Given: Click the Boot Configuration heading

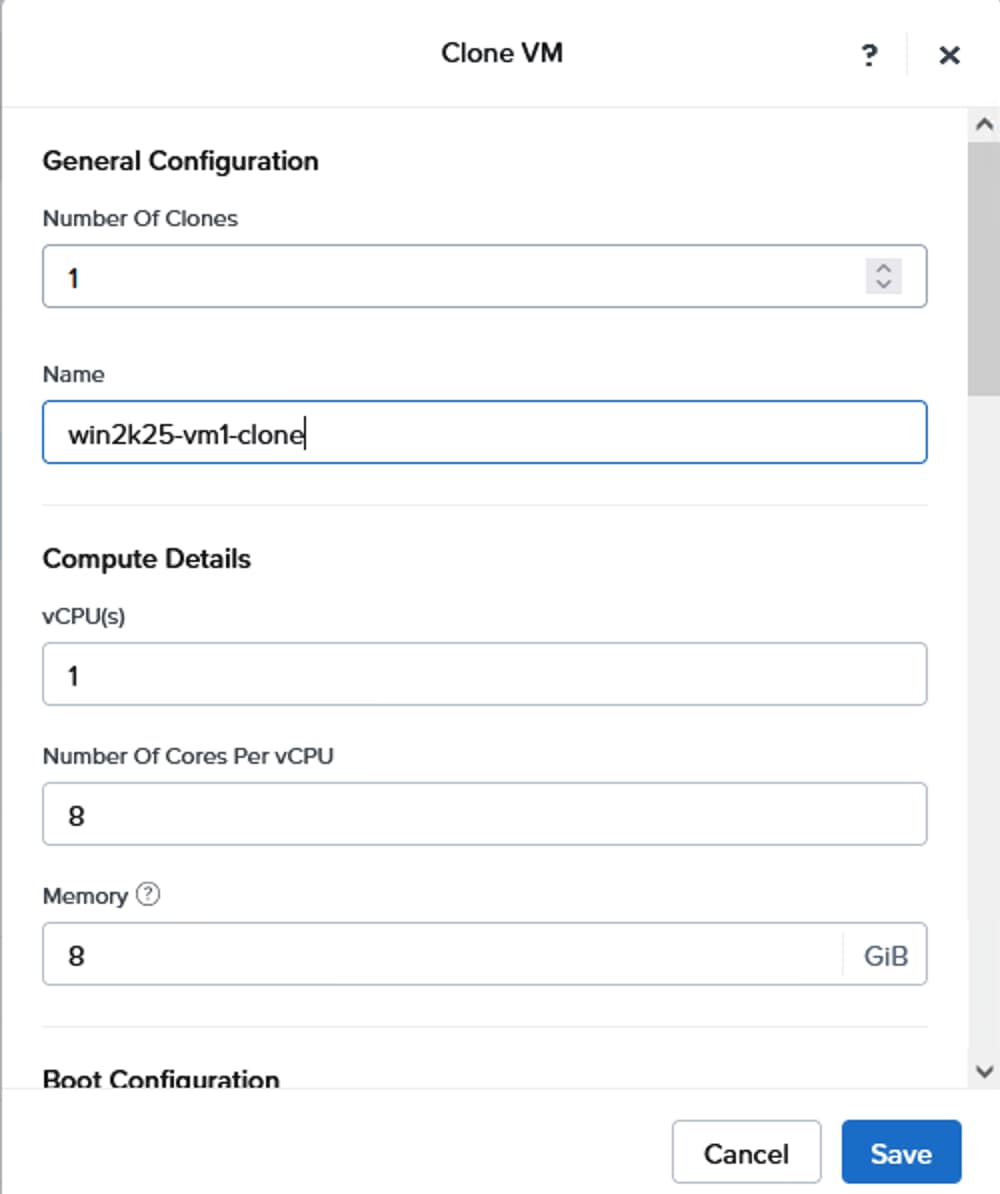Looking at the screenshot, I should click(x=160, y=1078).
